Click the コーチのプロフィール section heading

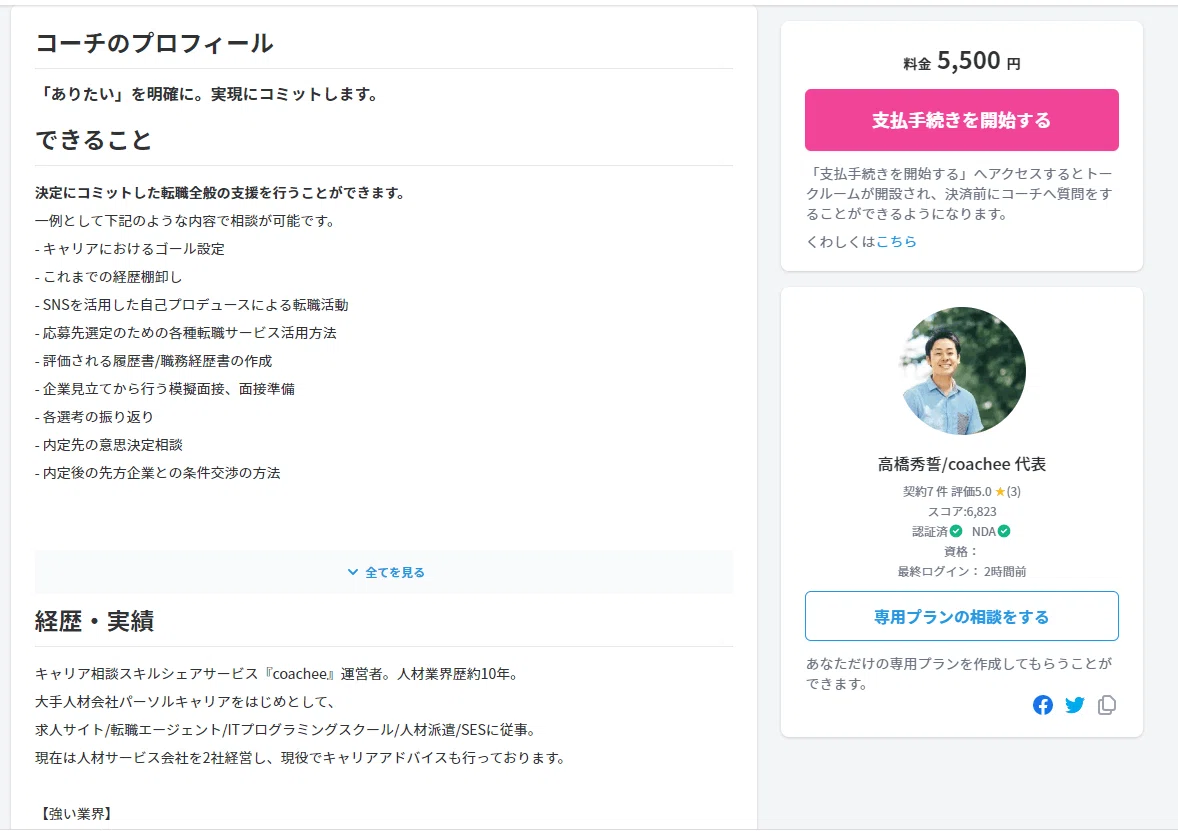point(155,43)
